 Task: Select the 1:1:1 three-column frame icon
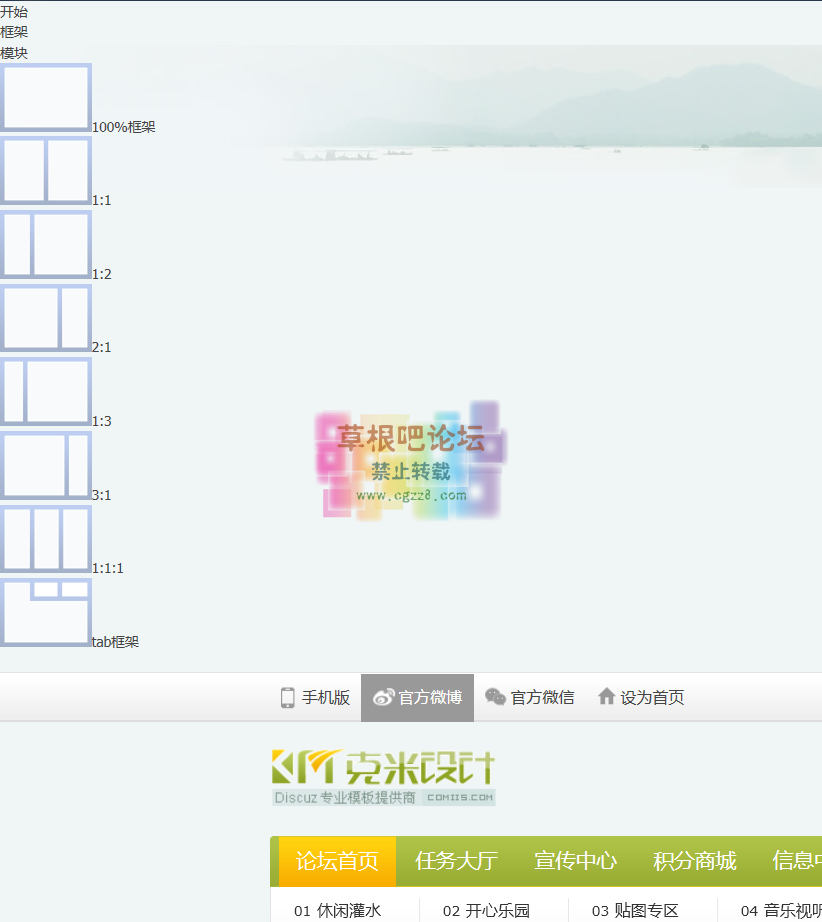(46, 538)
